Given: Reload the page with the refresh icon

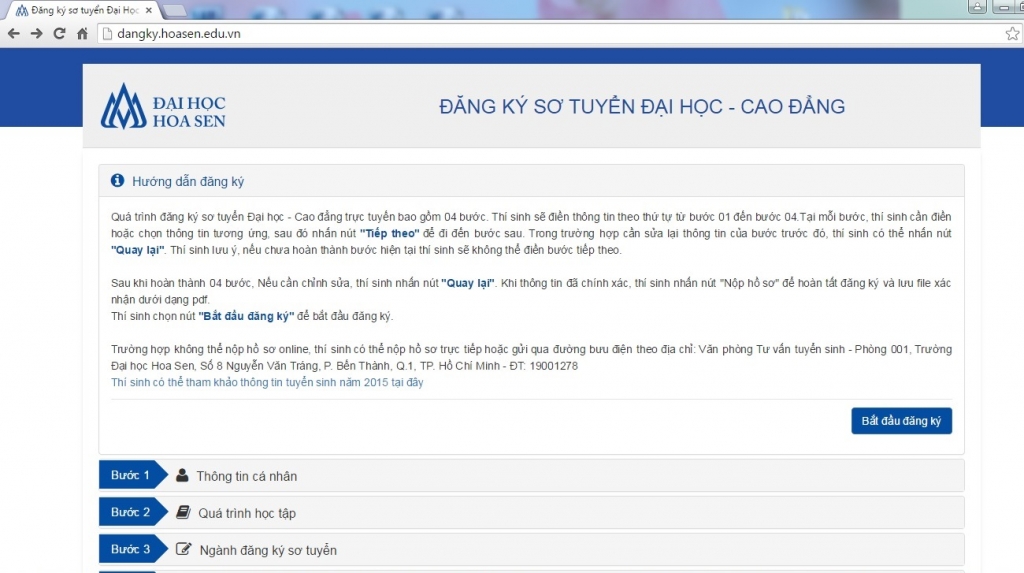Looking at the screenshot, I should 59,33.
